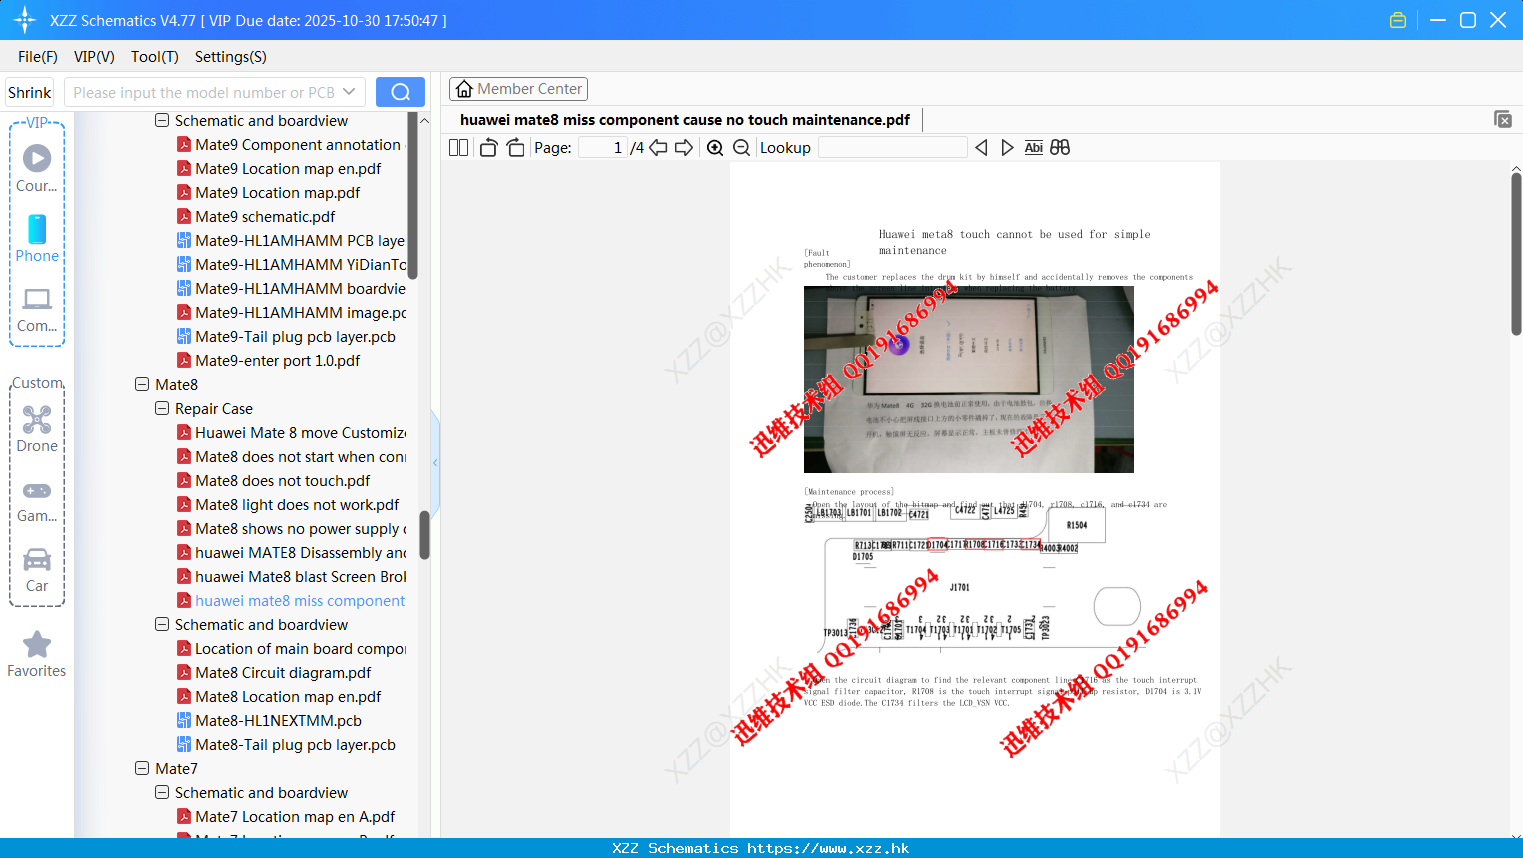Click the yellow toolbox icon in title bar
The width and height of the screenshot is (1523, 858).
(1398, 20)
